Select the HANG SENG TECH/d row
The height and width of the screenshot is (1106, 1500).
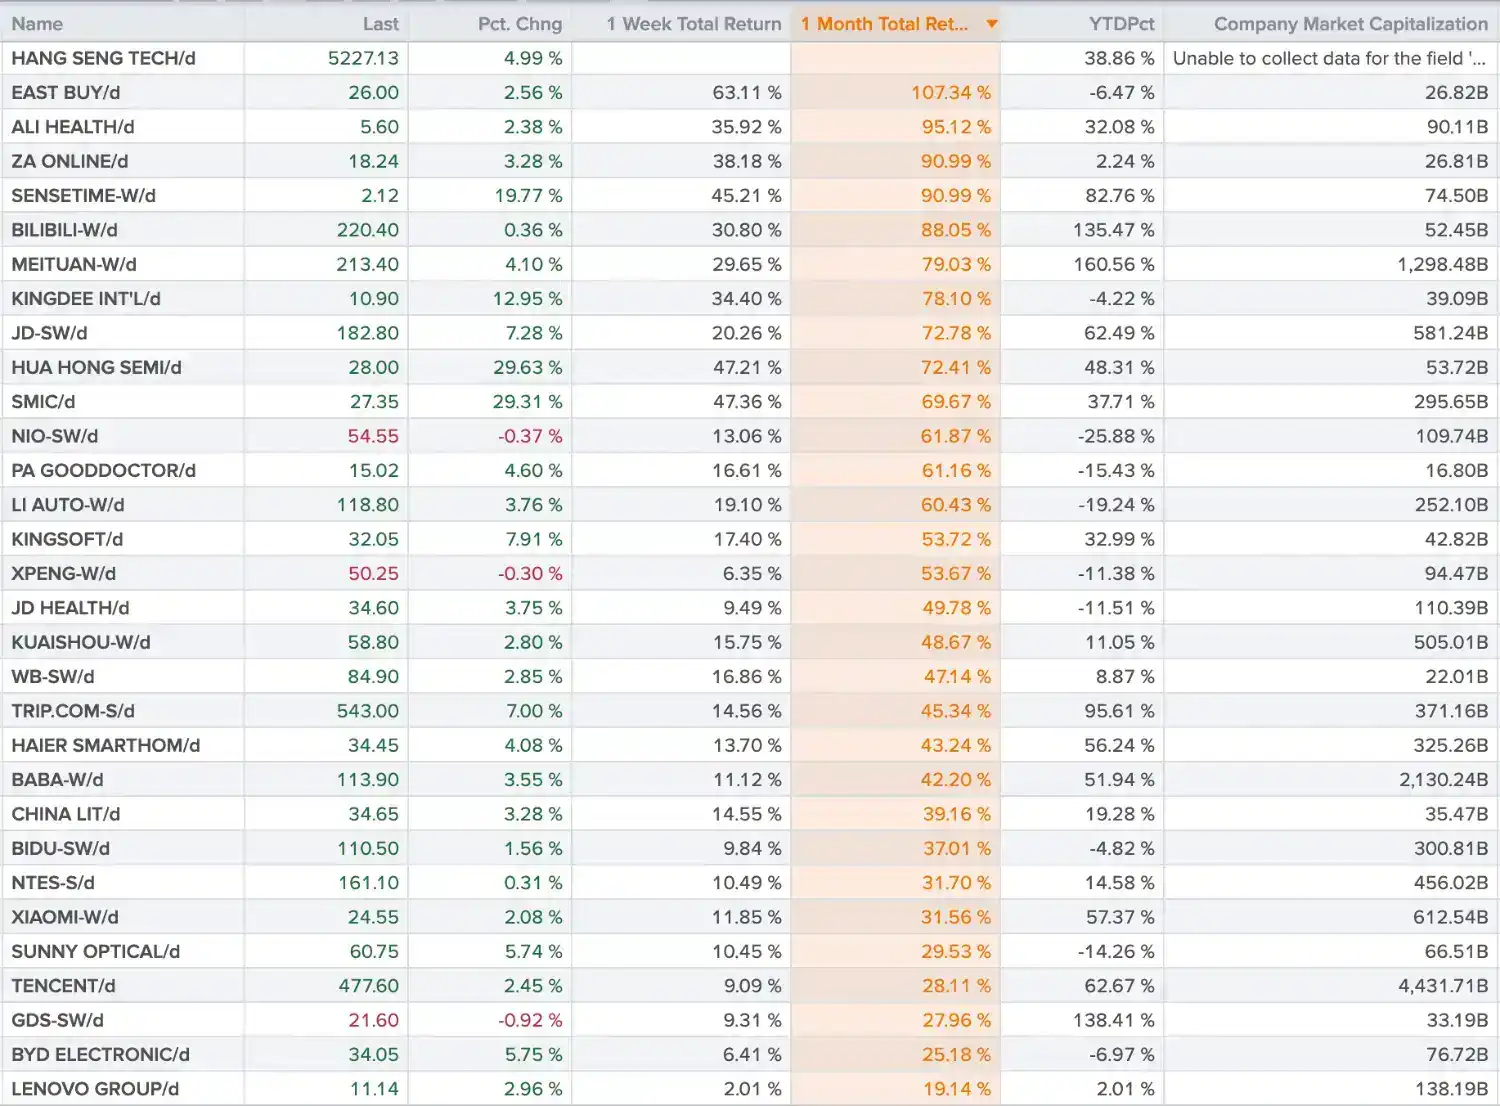[x=750, y=58]
